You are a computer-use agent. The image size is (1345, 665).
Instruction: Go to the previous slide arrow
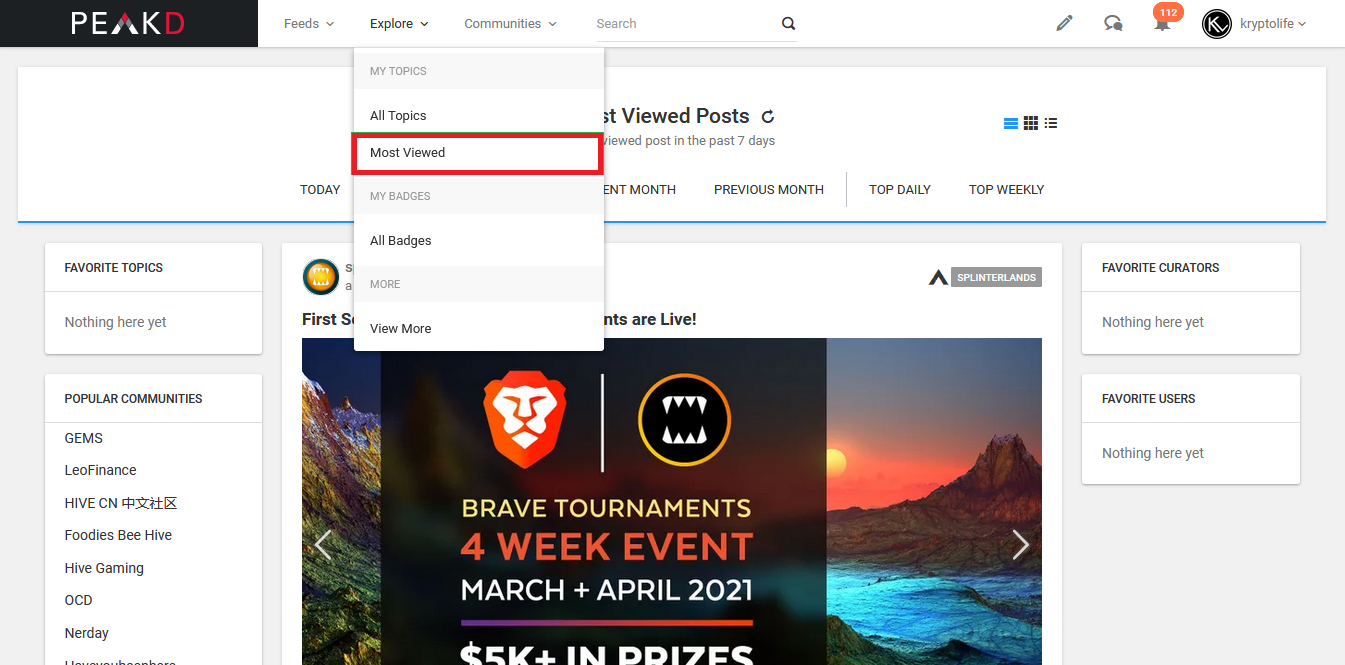pyautogui.click(x=323, y=545)
